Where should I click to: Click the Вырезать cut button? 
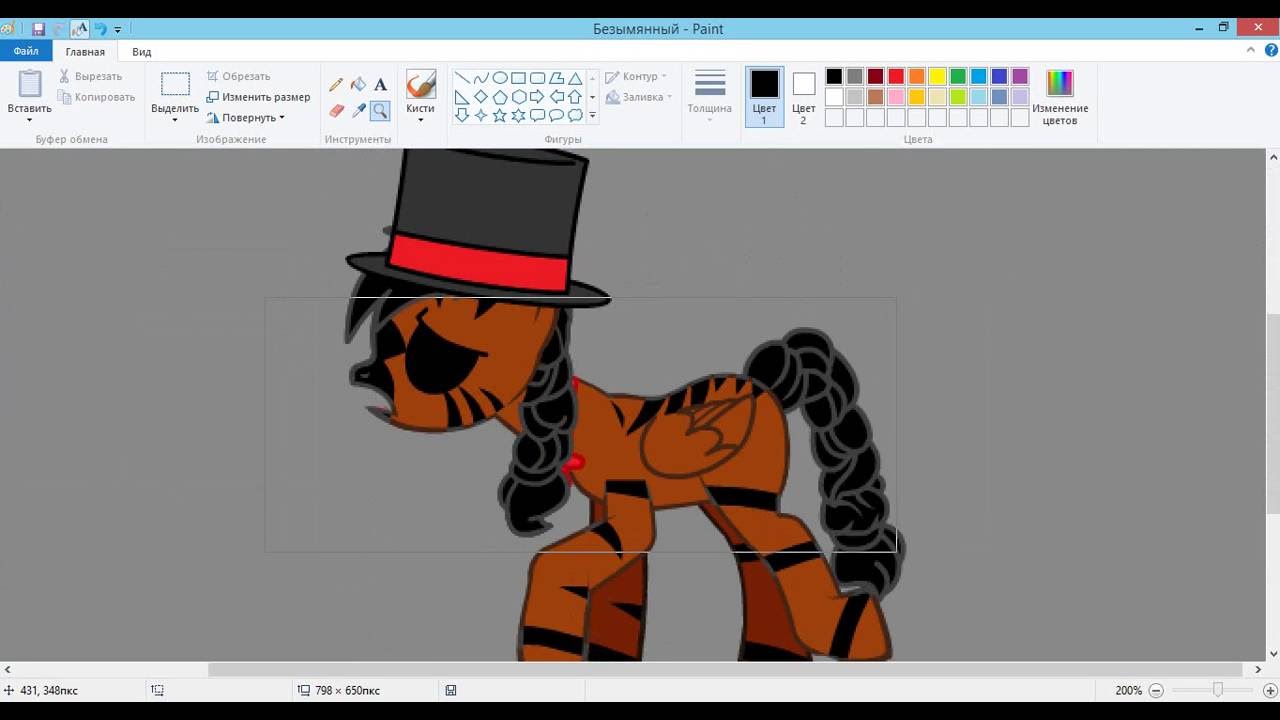[x=90, y=76]
